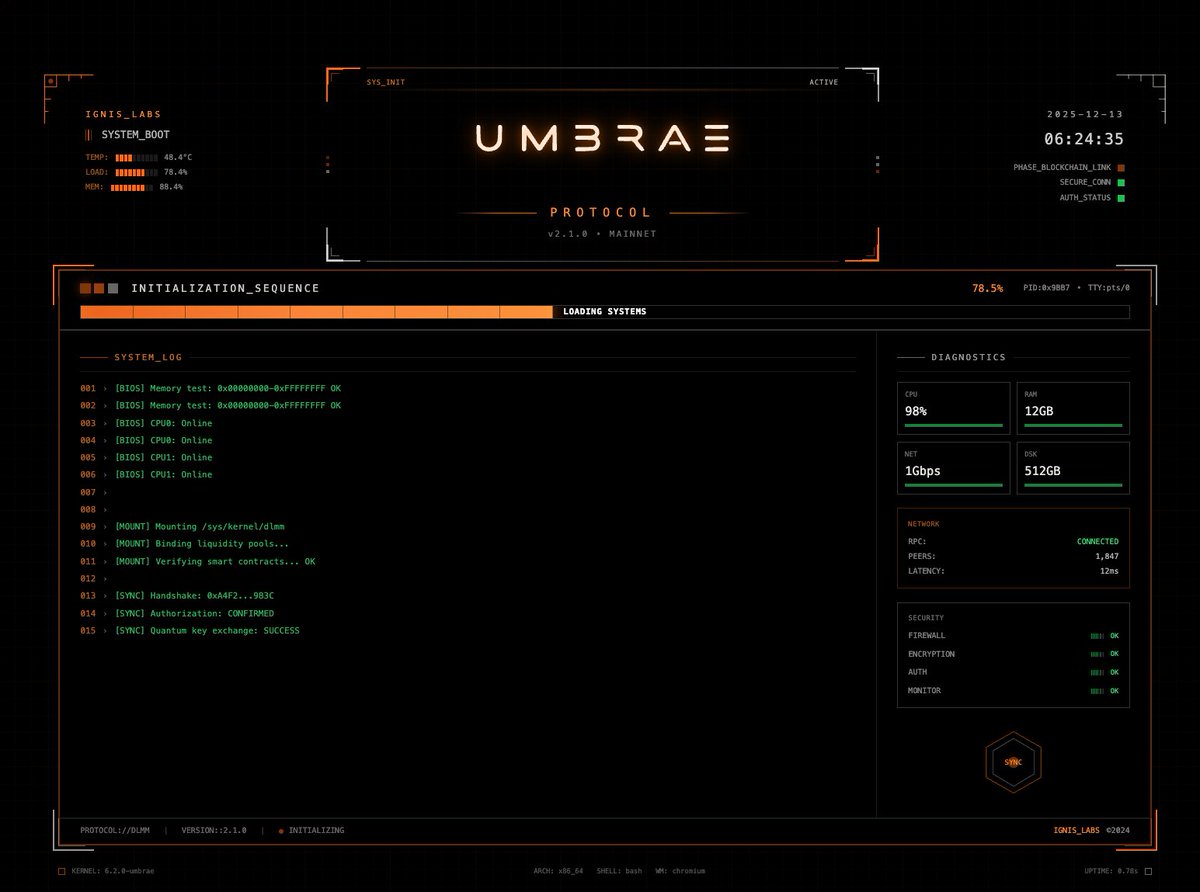The height and width of the screenshot is (892, 1200).
Task: Click the green SECURE_CONN status indicator square
Action: click(1121, 183)
